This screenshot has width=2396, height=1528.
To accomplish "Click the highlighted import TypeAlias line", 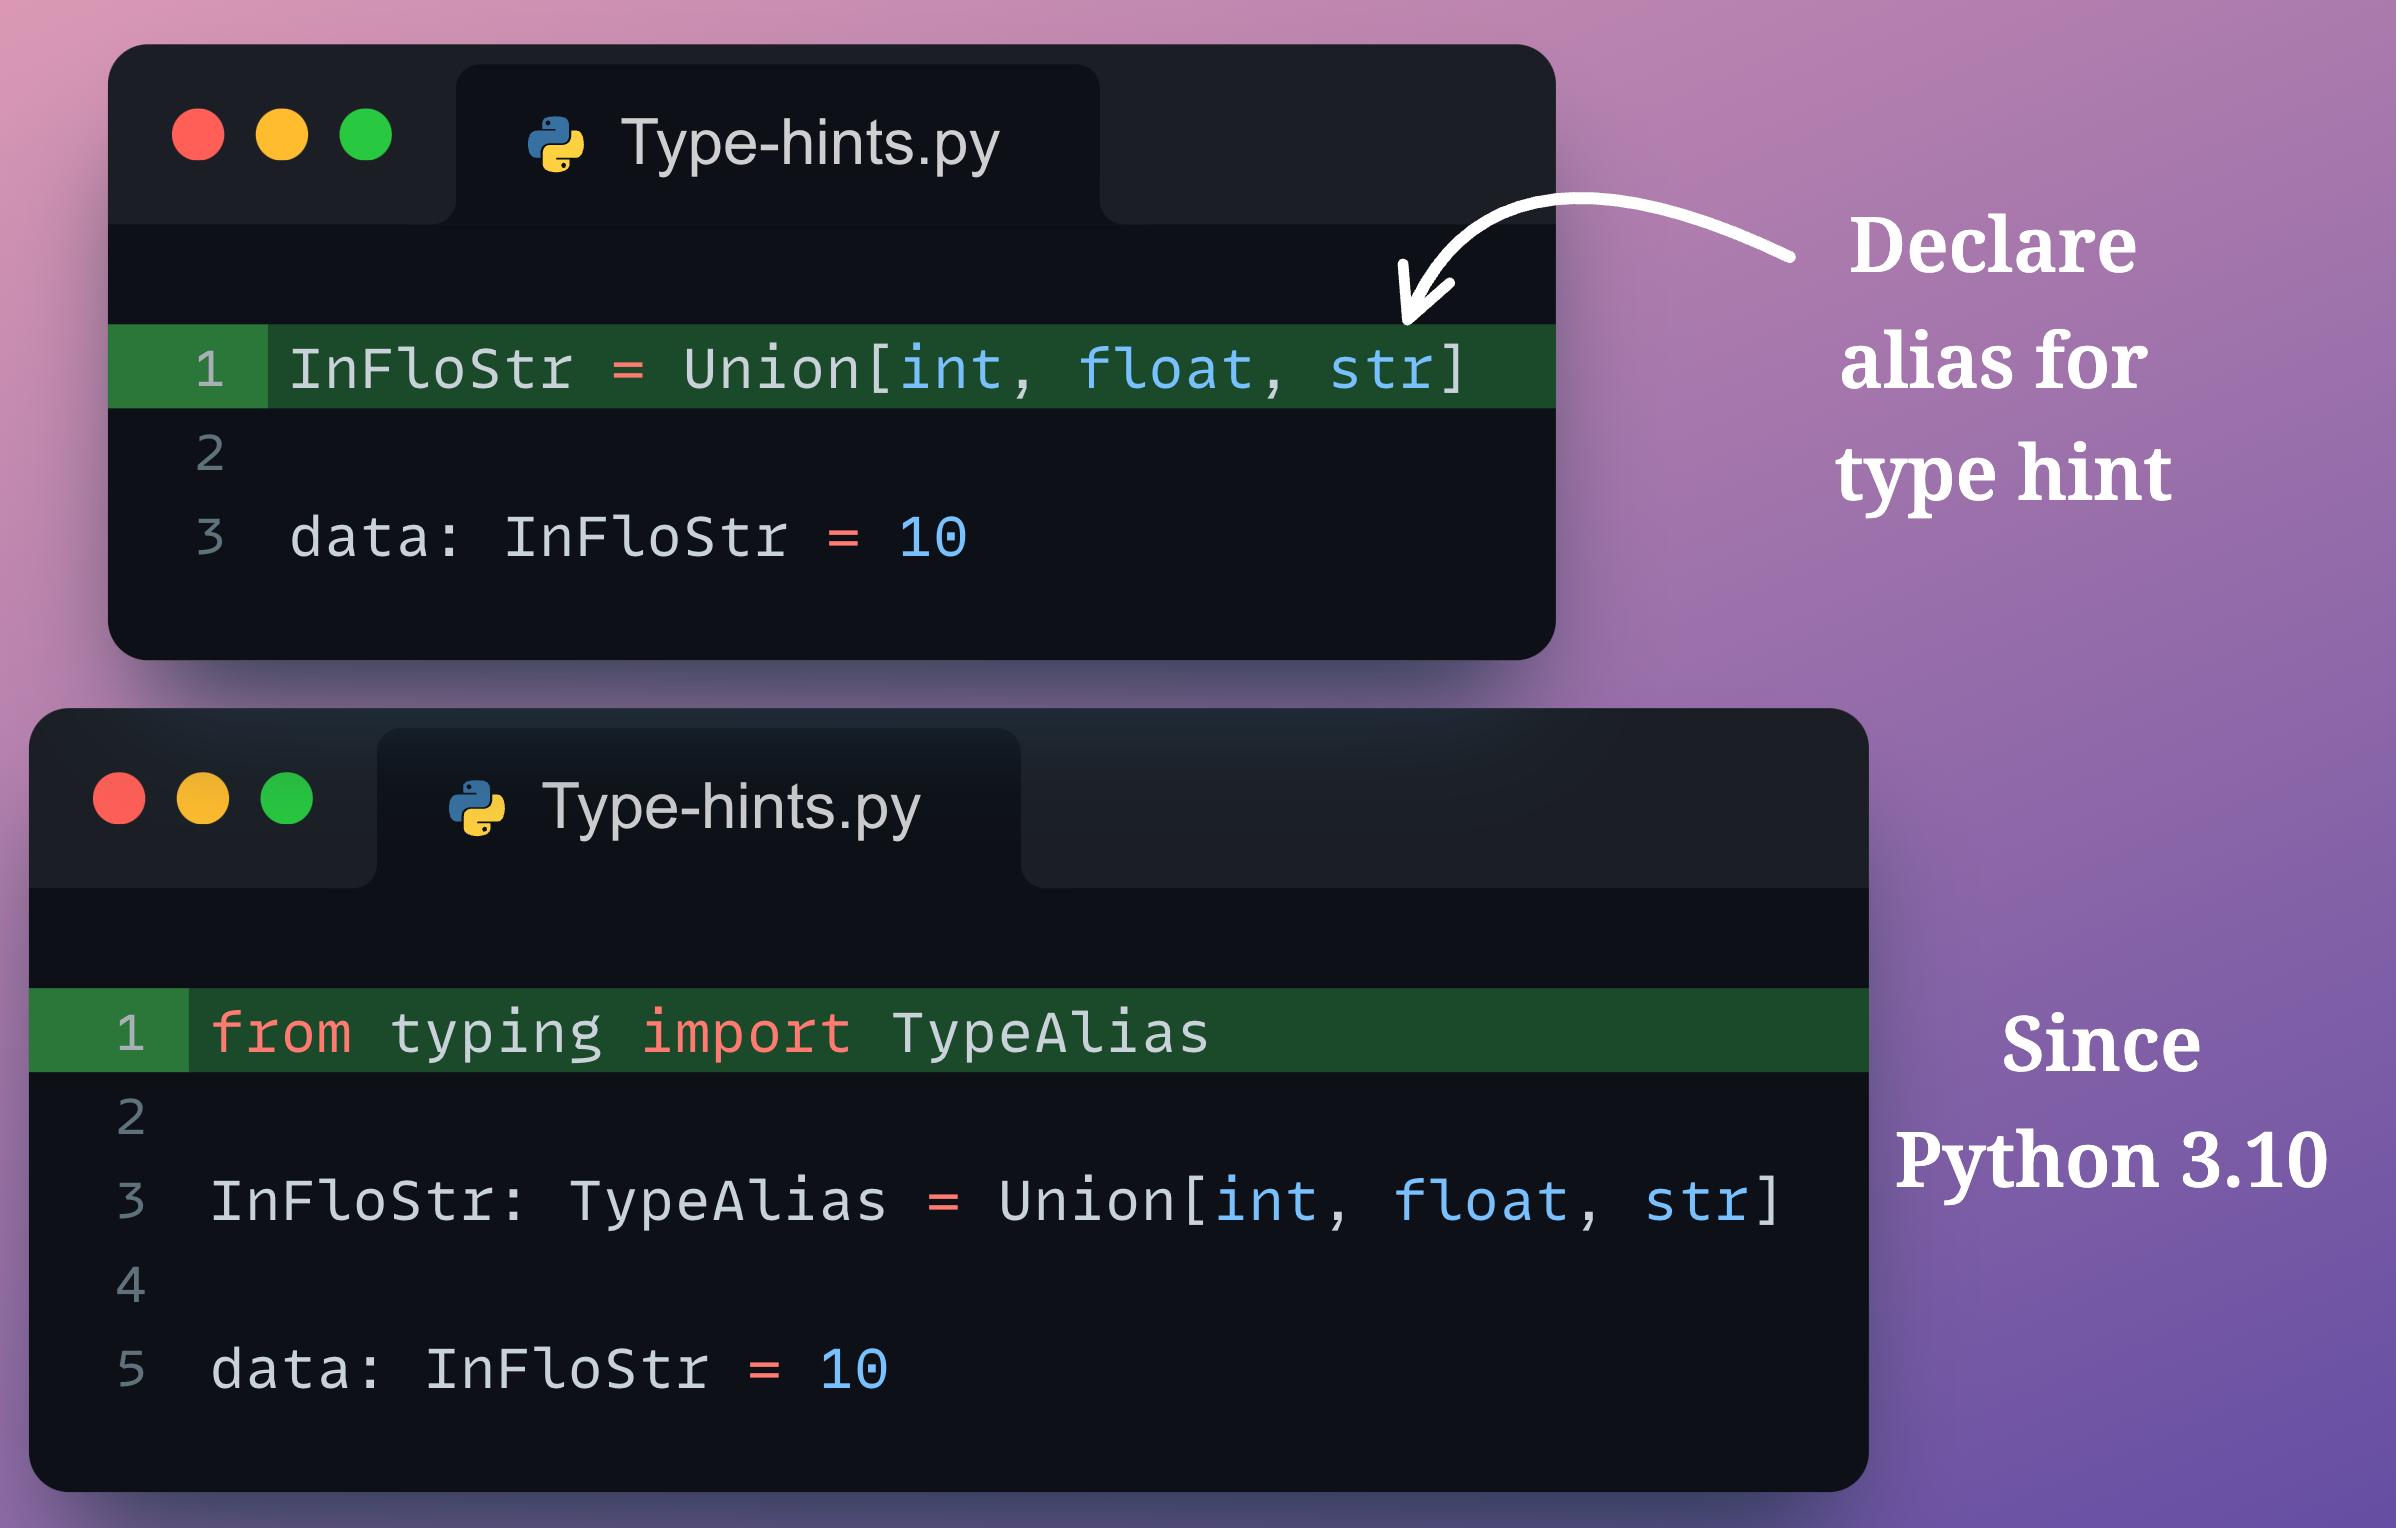I will (x=710, y=1032).
